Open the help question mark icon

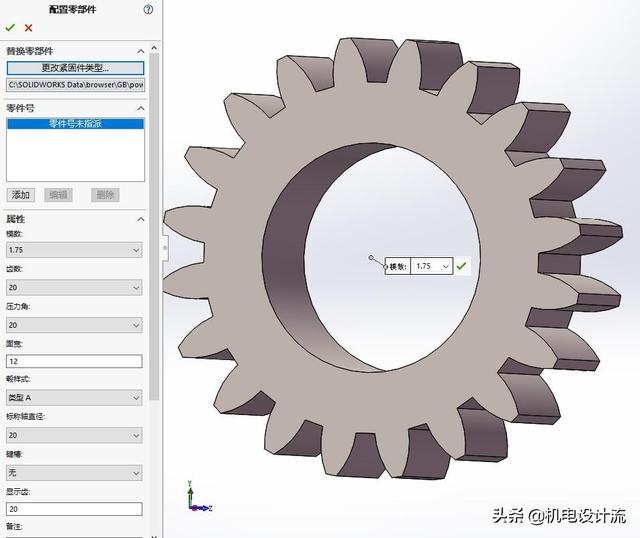(x=148, y=9)
